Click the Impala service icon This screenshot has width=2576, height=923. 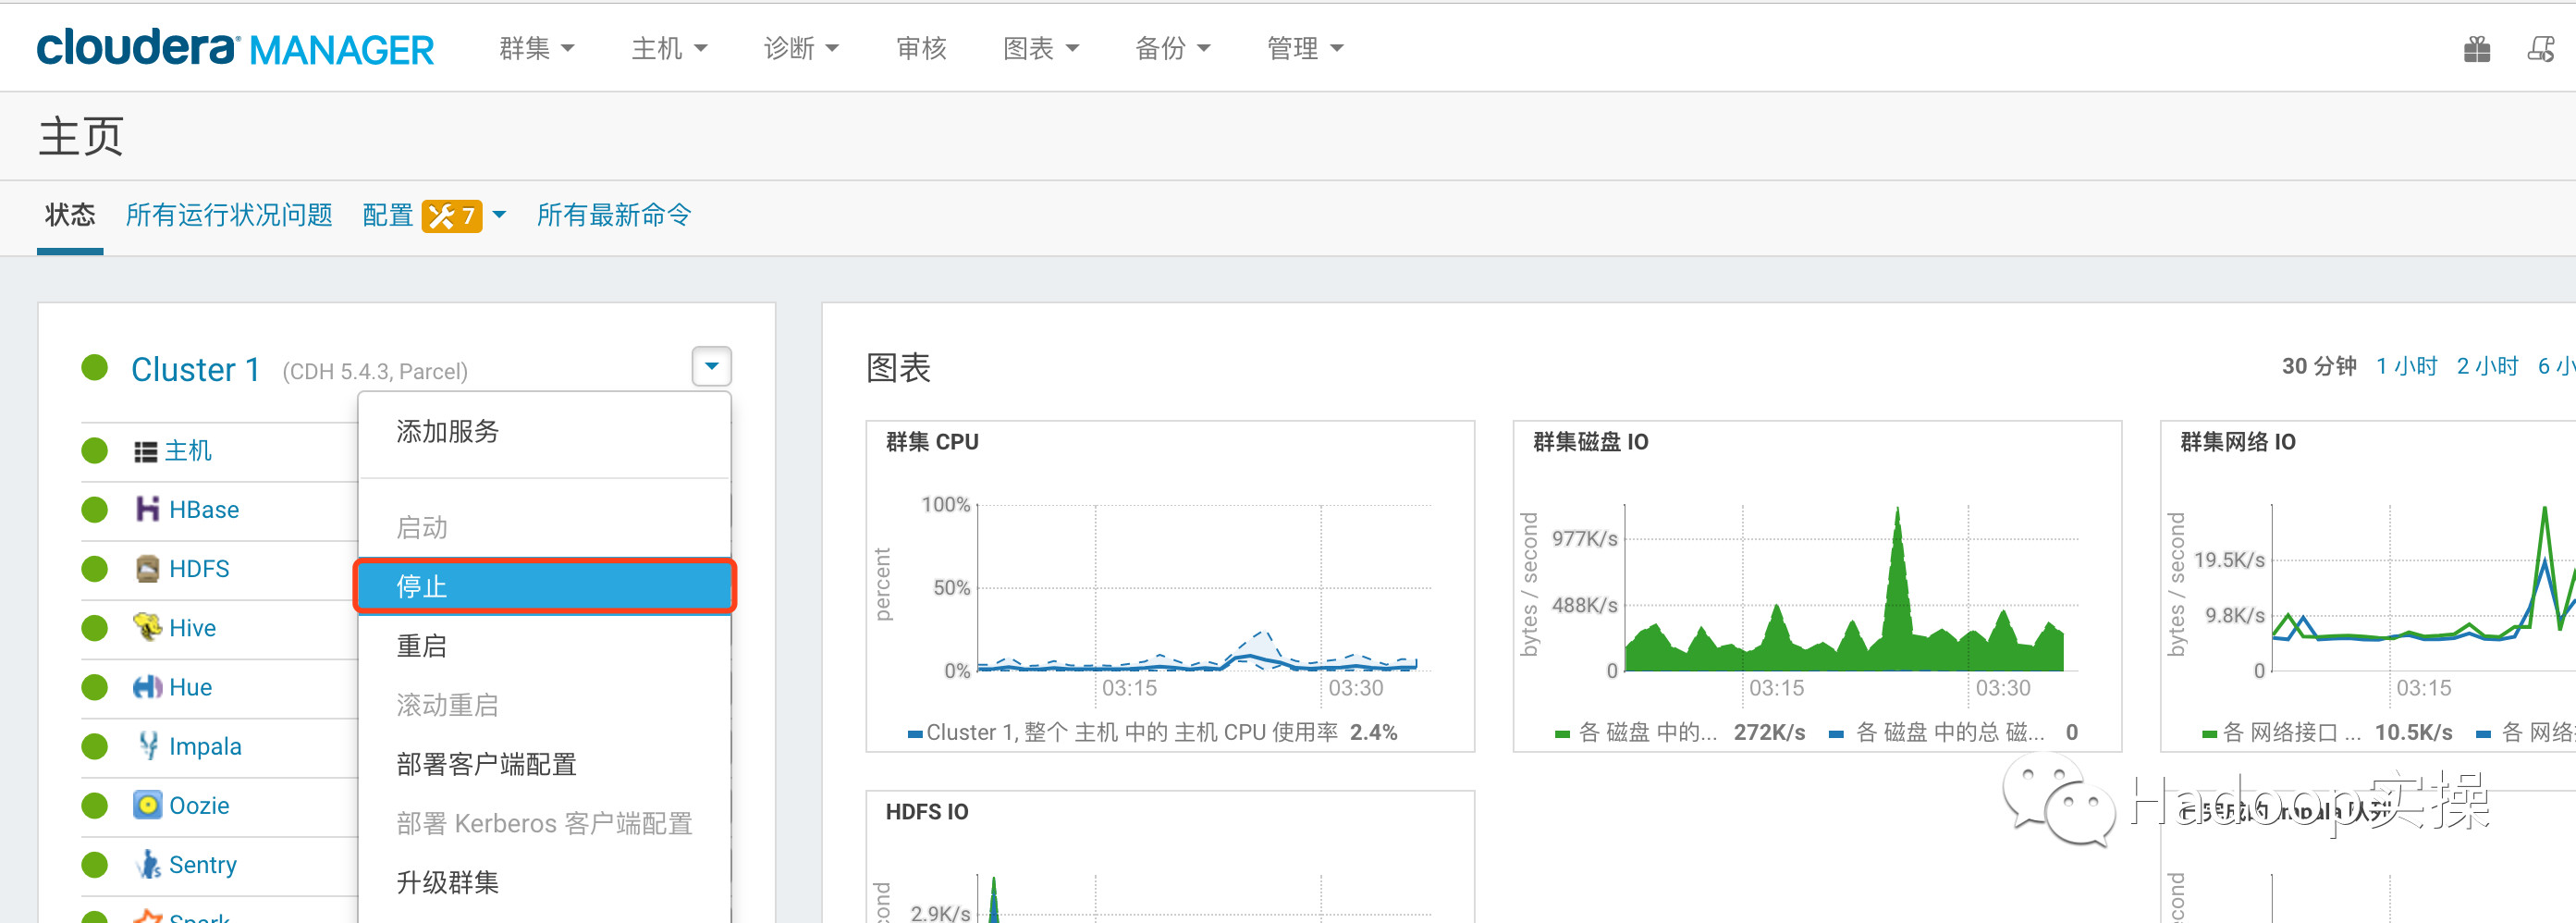[148, 746]
